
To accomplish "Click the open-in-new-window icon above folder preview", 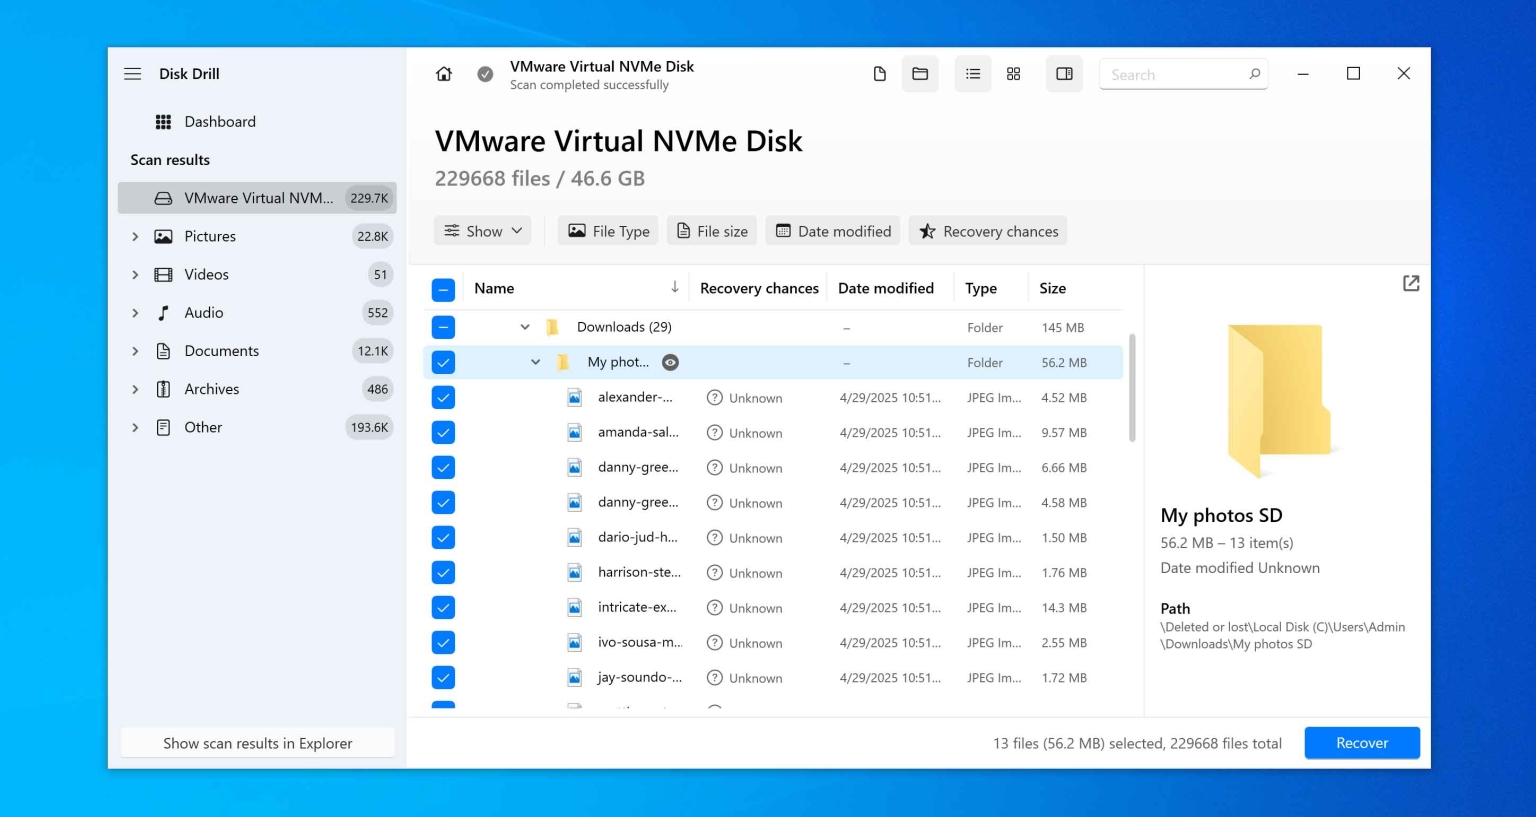I will [x=1410, y=283].
